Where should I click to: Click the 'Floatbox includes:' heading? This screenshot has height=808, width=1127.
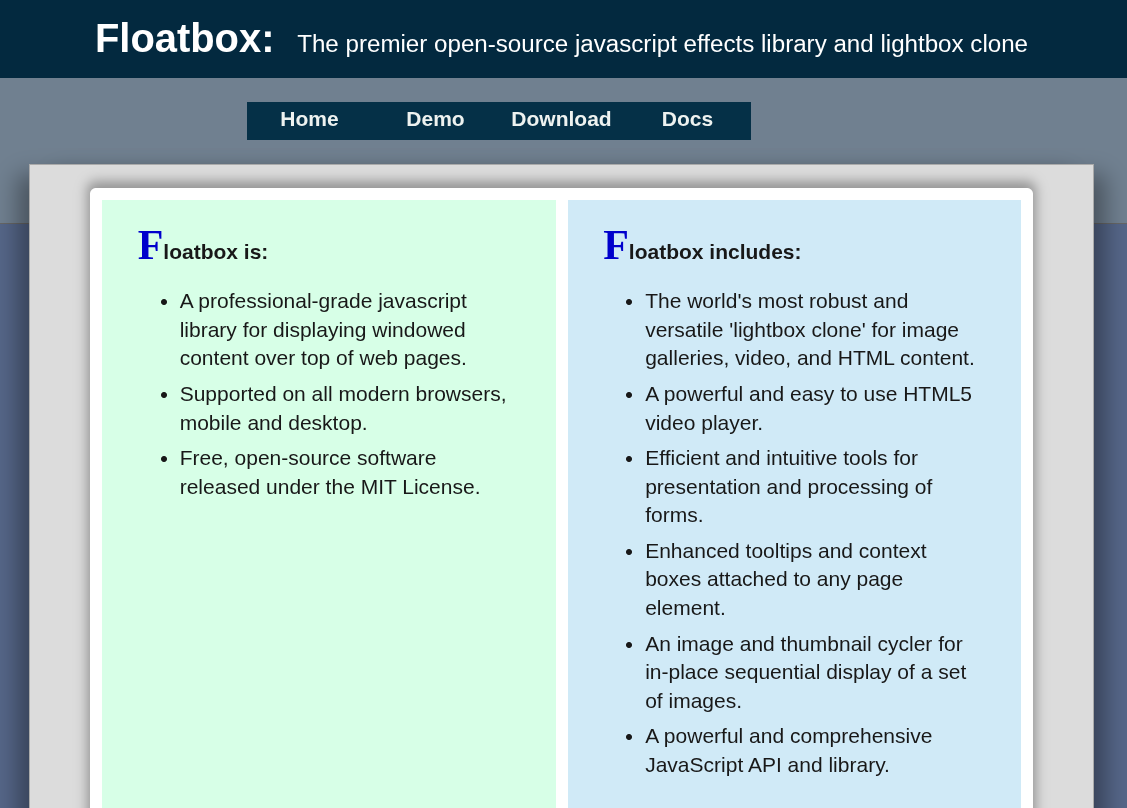tap(714, 252)
